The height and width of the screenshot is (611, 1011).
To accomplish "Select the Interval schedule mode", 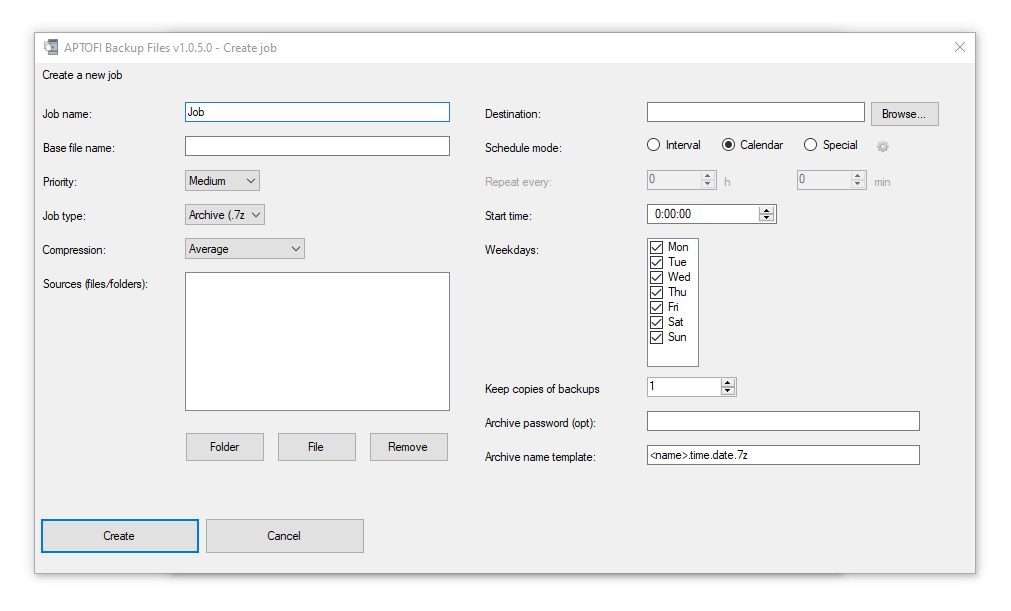I will tap(654, 145).
